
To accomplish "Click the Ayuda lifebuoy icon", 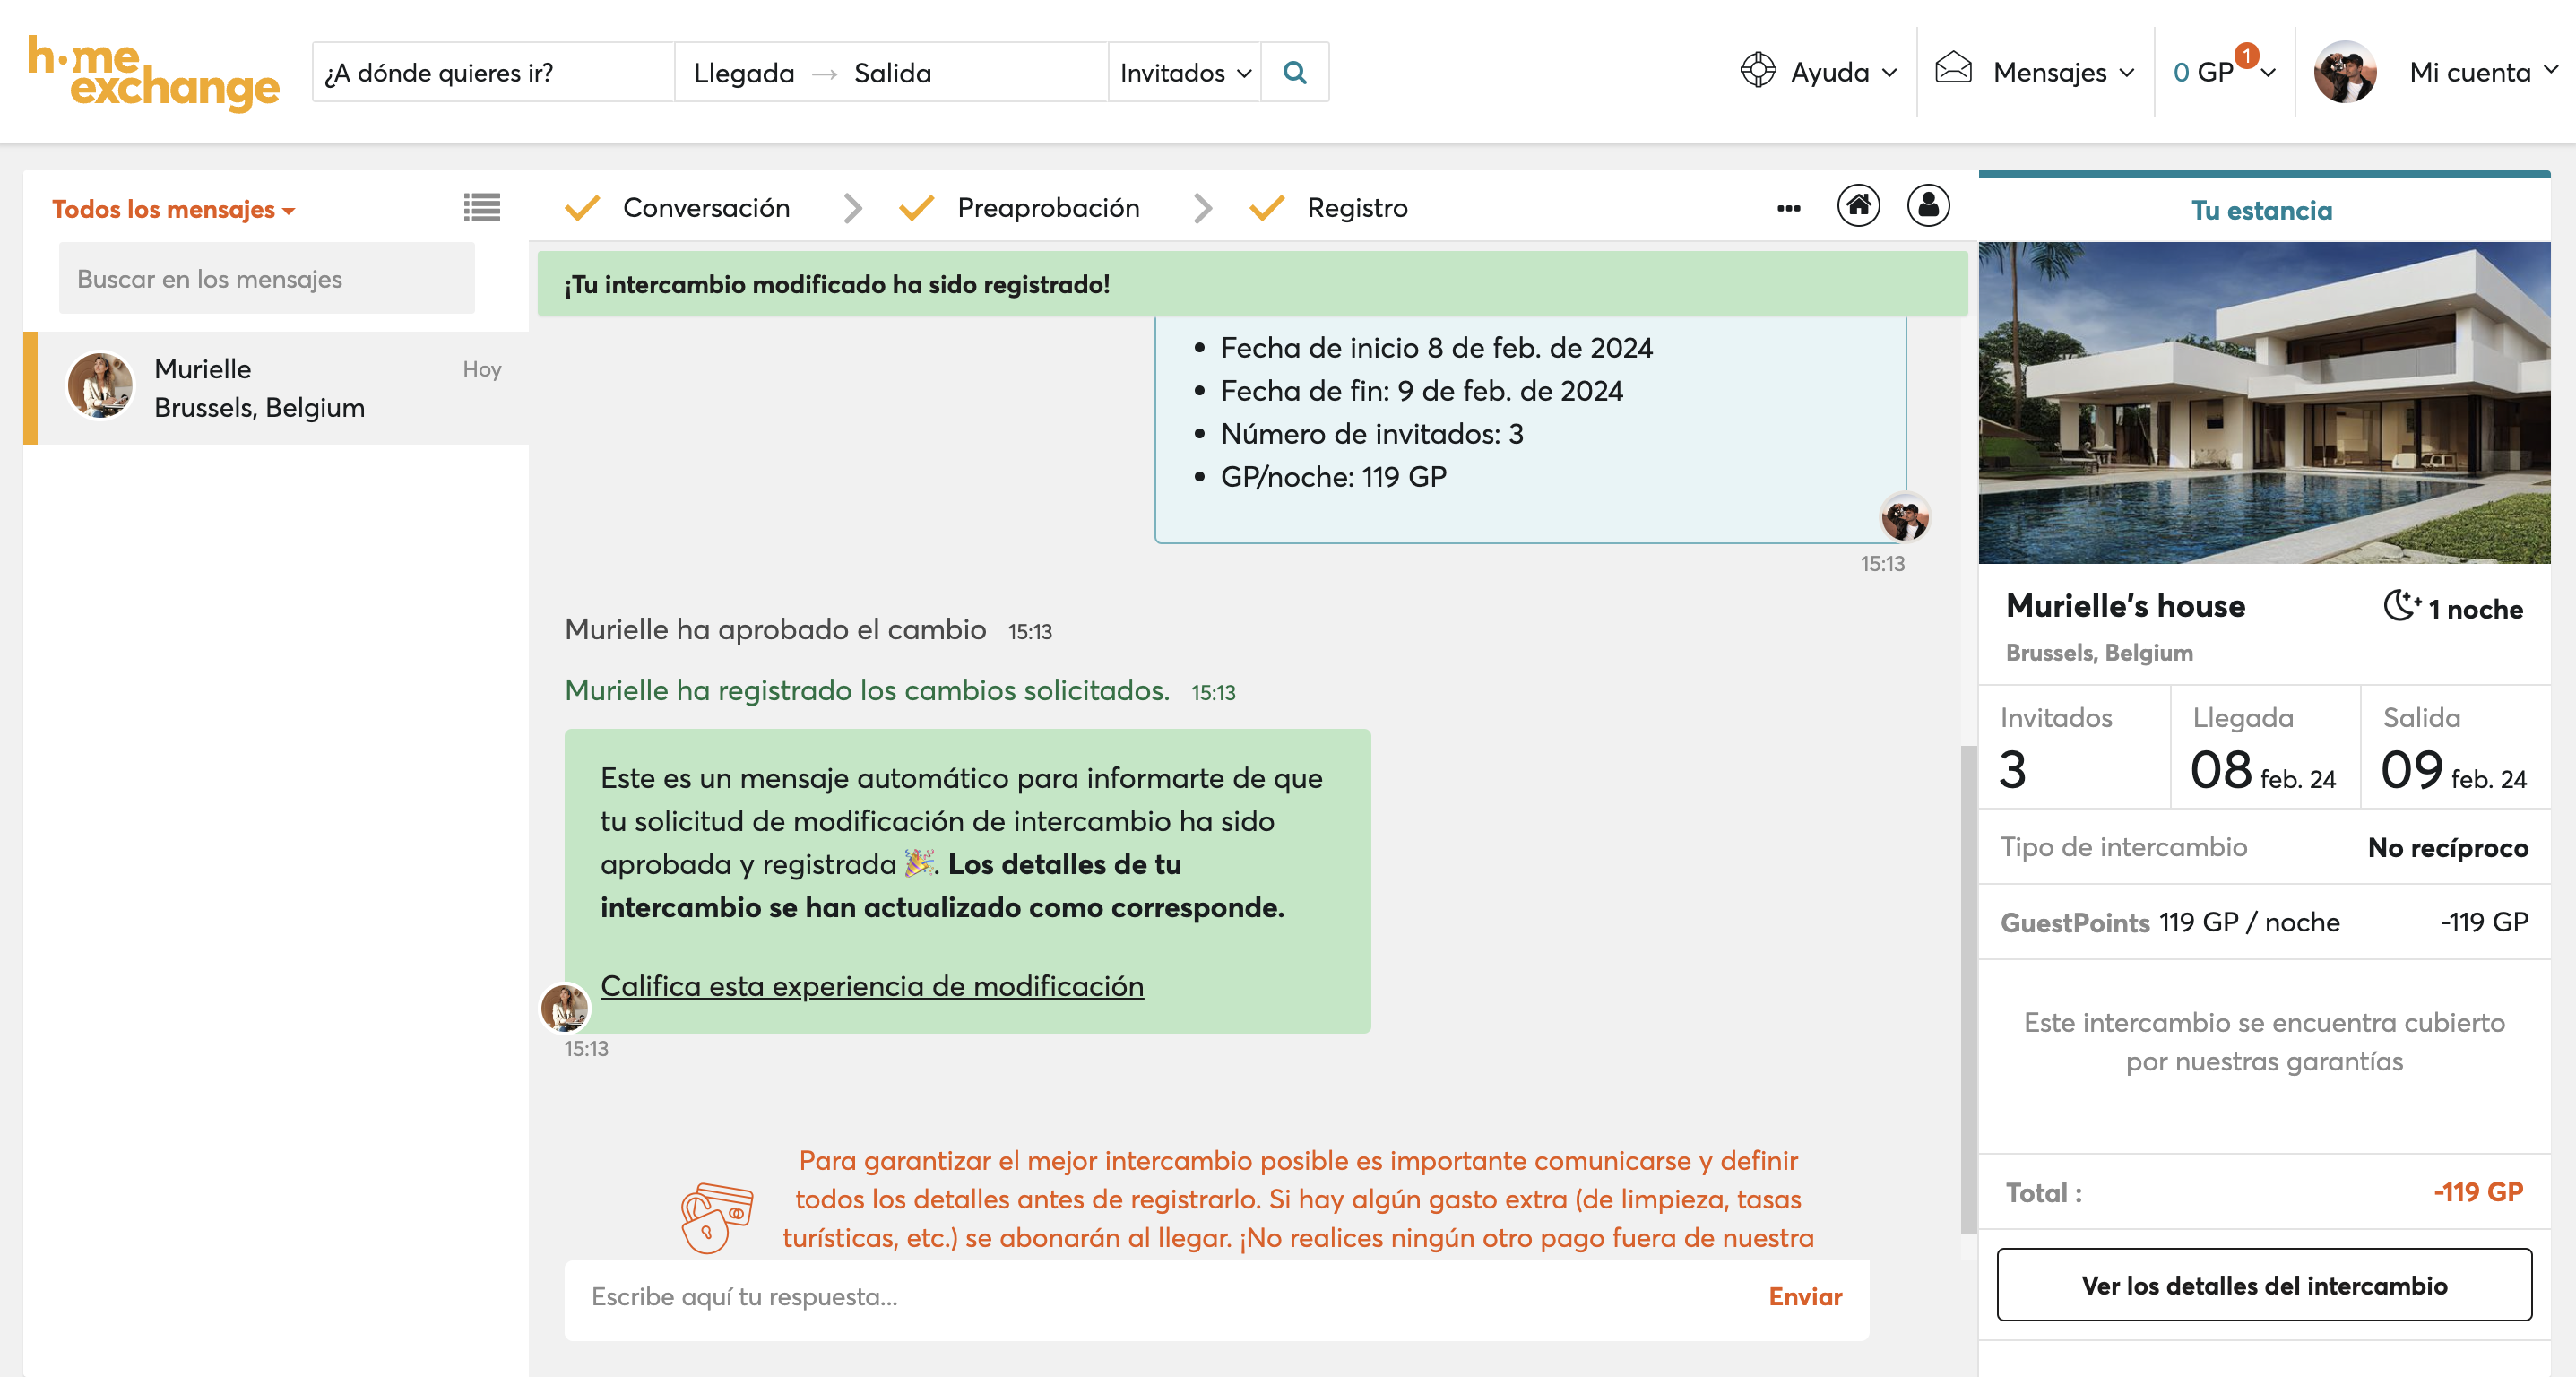I will point(1757,71).
